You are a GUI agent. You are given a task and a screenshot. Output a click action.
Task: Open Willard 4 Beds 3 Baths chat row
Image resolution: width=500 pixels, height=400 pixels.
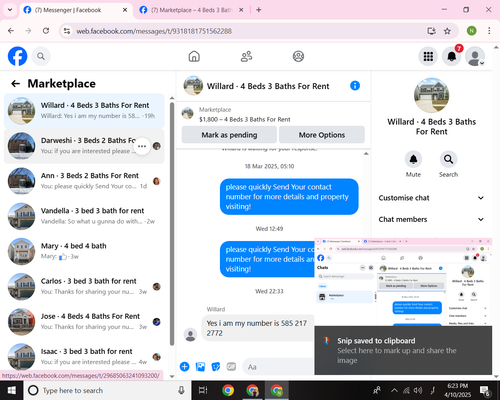point(84,111)
